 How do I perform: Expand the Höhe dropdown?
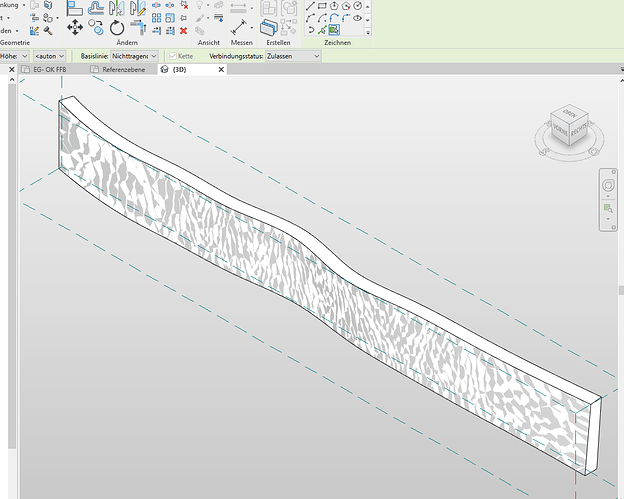coord(22,56)
